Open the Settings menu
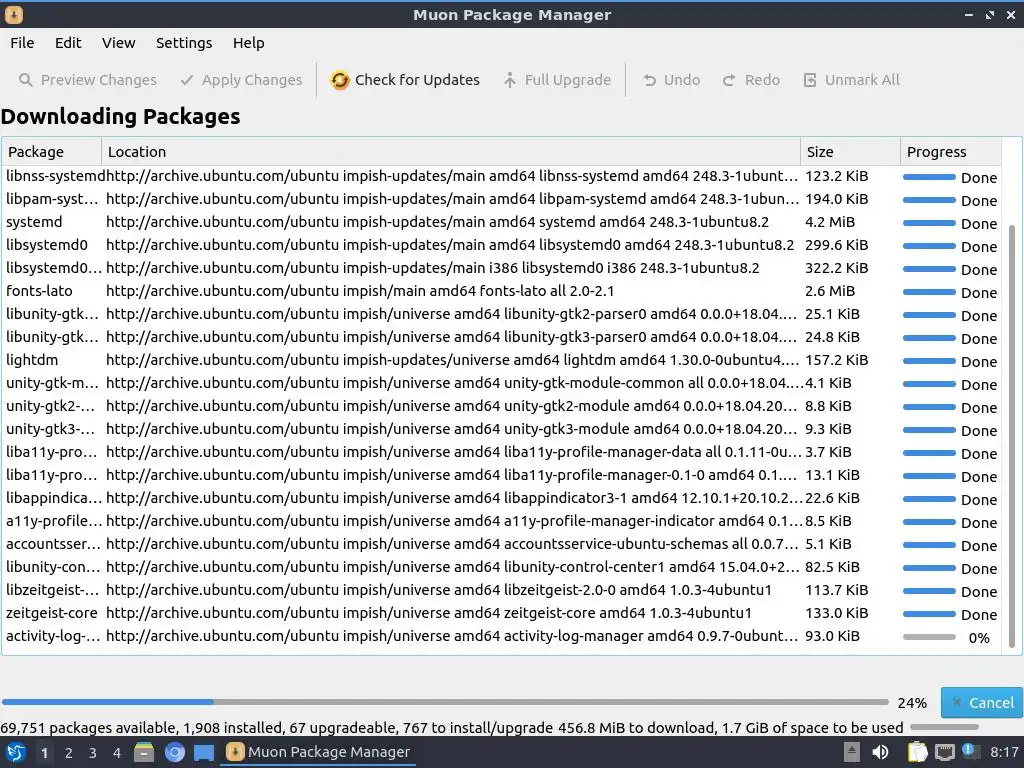The height and width of the screenshot is (768, 1024). pyautogui.click(x=184, y=43)
